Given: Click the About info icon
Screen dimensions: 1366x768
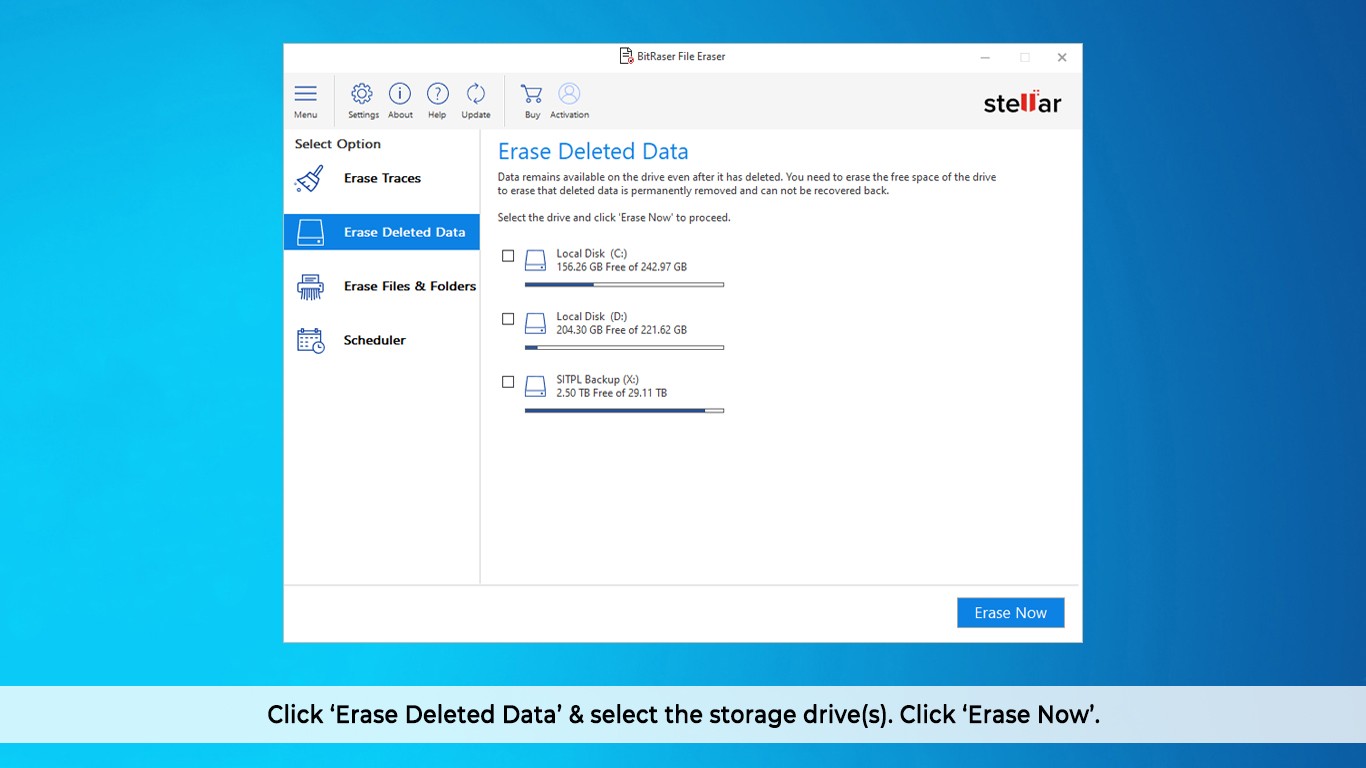Looking at the screenshot, I should 400,93.
